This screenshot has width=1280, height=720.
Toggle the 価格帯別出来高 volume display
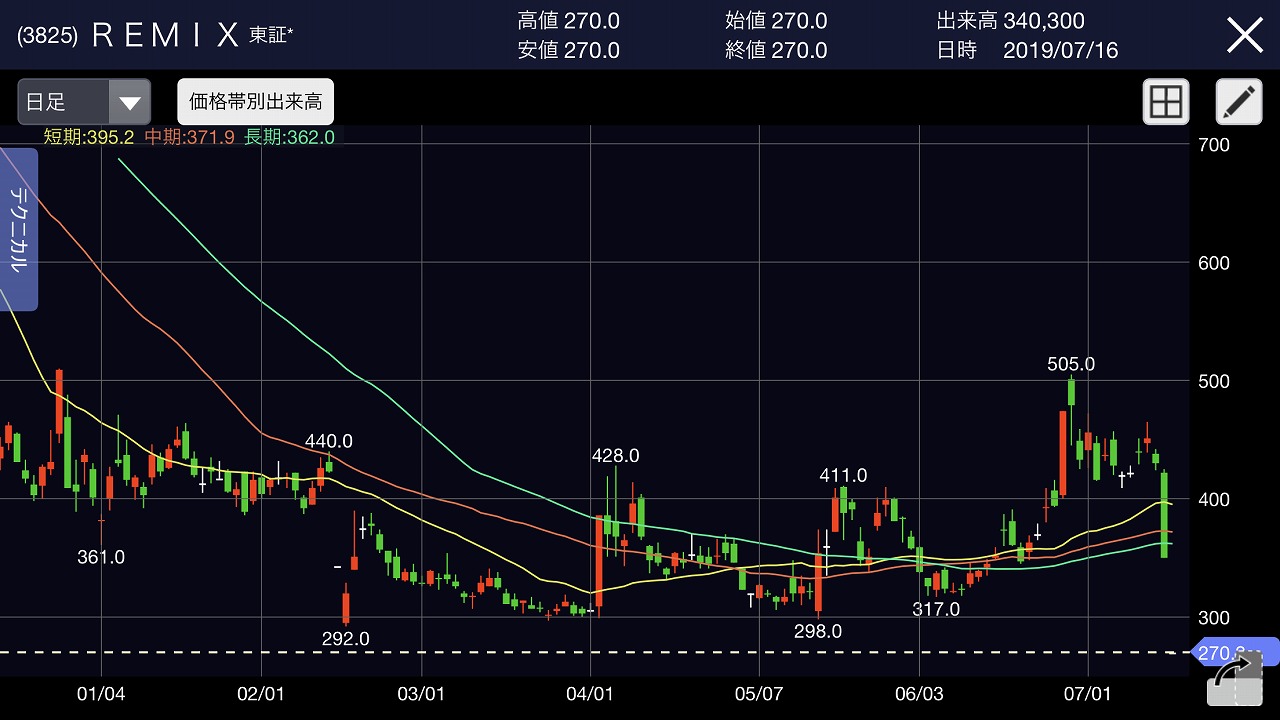255,102
